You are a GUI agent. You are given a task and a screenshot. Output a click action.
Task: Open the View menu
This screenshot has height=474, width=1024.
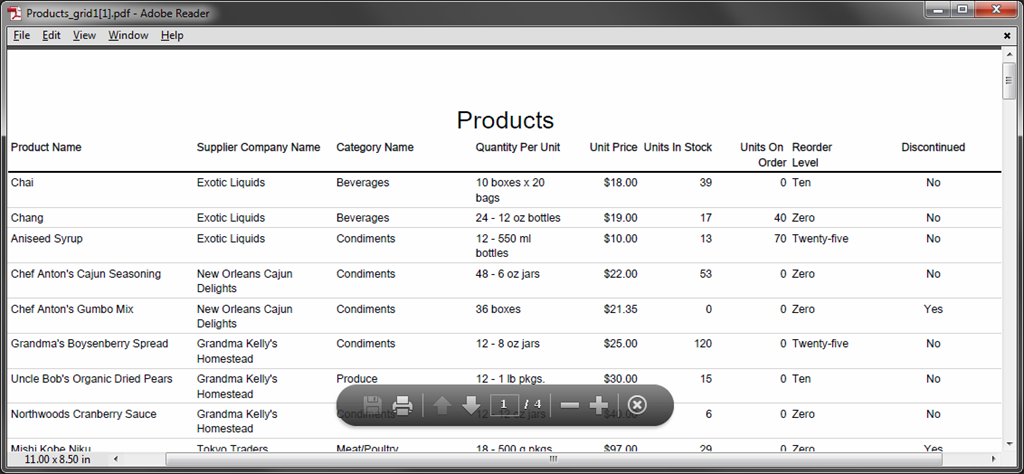(84, 35)
